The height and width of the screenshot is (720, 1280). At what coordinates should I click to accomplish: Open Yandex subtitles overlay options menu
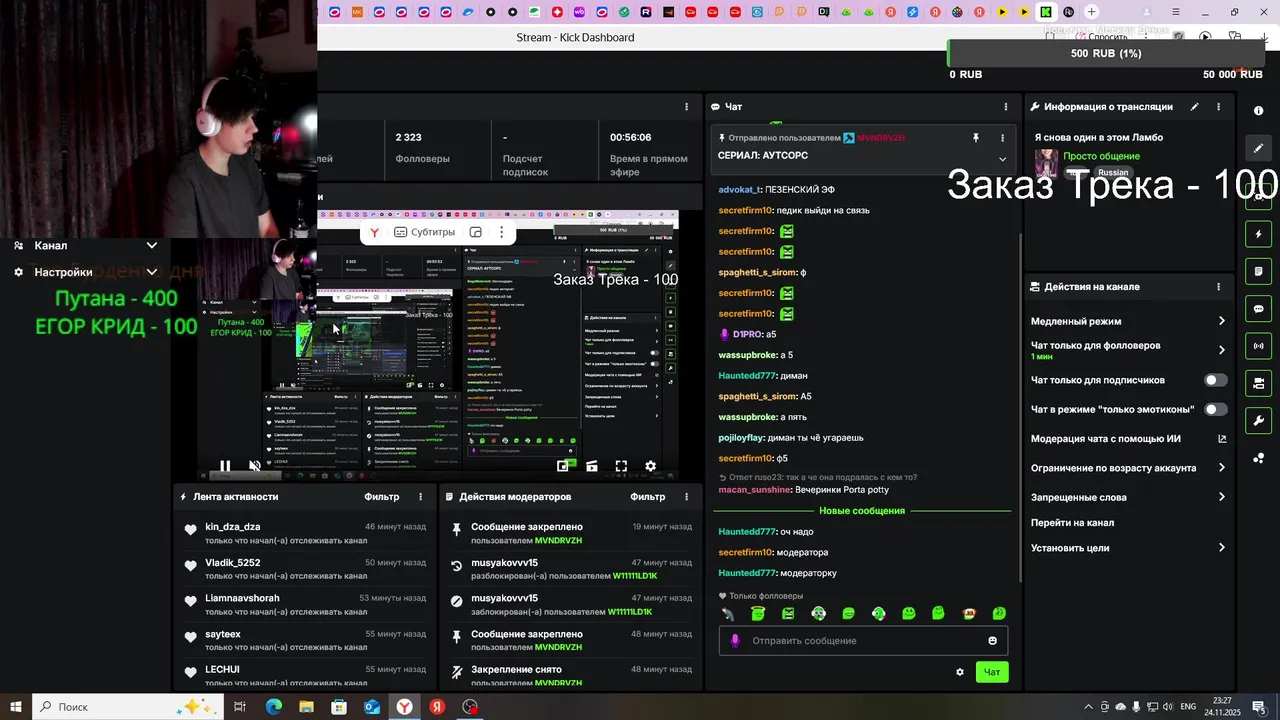pyautogui.click(x=501, y=232)
